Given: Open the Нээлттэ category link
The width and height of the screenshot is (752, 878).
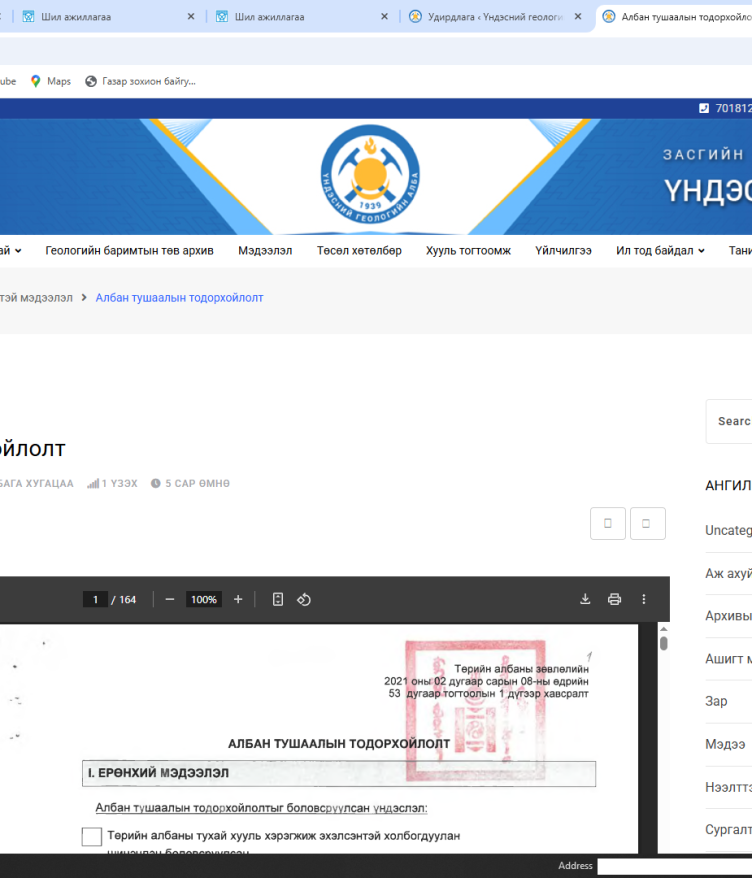Looking at the screenshot, I should (728, 787).
